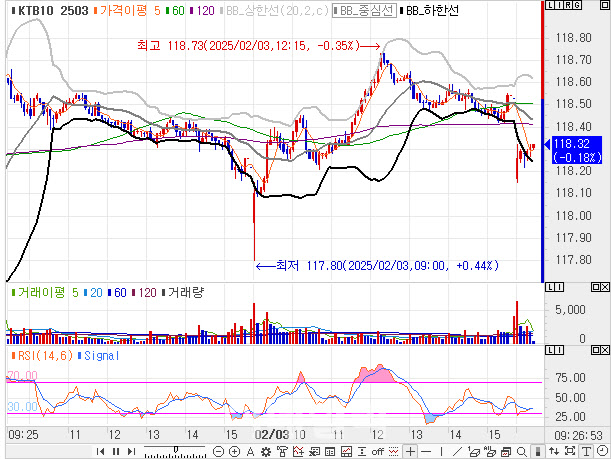Jump to the first bar of the chart
Image resolution: width=611 pixels, height=459 pixels.
[100, 451]
